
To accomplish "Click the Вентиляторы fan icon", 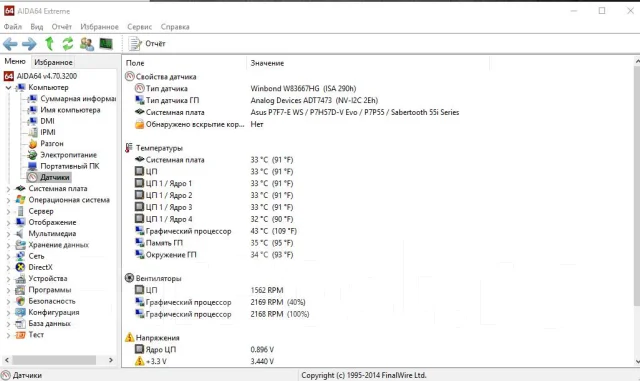I will [x=129, y=278].
